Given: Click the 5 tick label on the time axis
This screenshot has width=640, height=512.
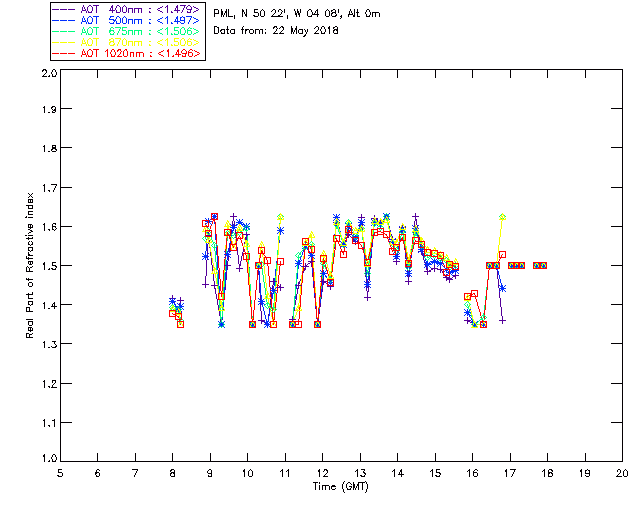Looking at the screenshot, I should pyautogui.click(x=60, y=473).
